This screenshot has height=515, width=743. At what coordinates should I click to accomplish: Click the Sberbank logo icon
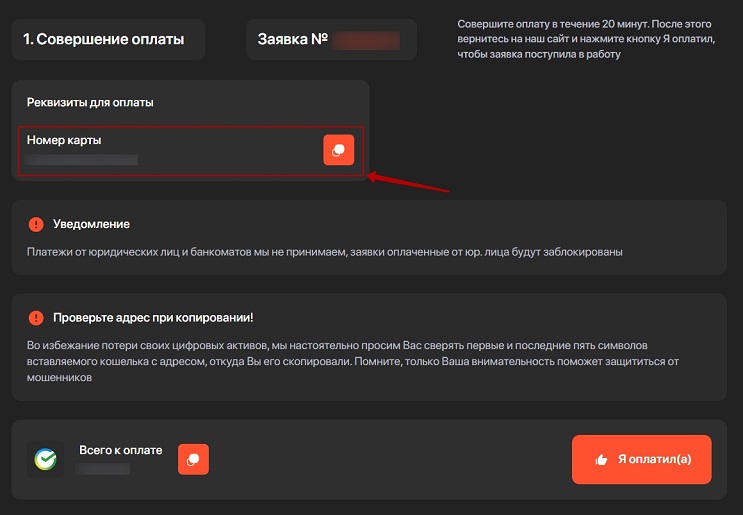point(46,459)
